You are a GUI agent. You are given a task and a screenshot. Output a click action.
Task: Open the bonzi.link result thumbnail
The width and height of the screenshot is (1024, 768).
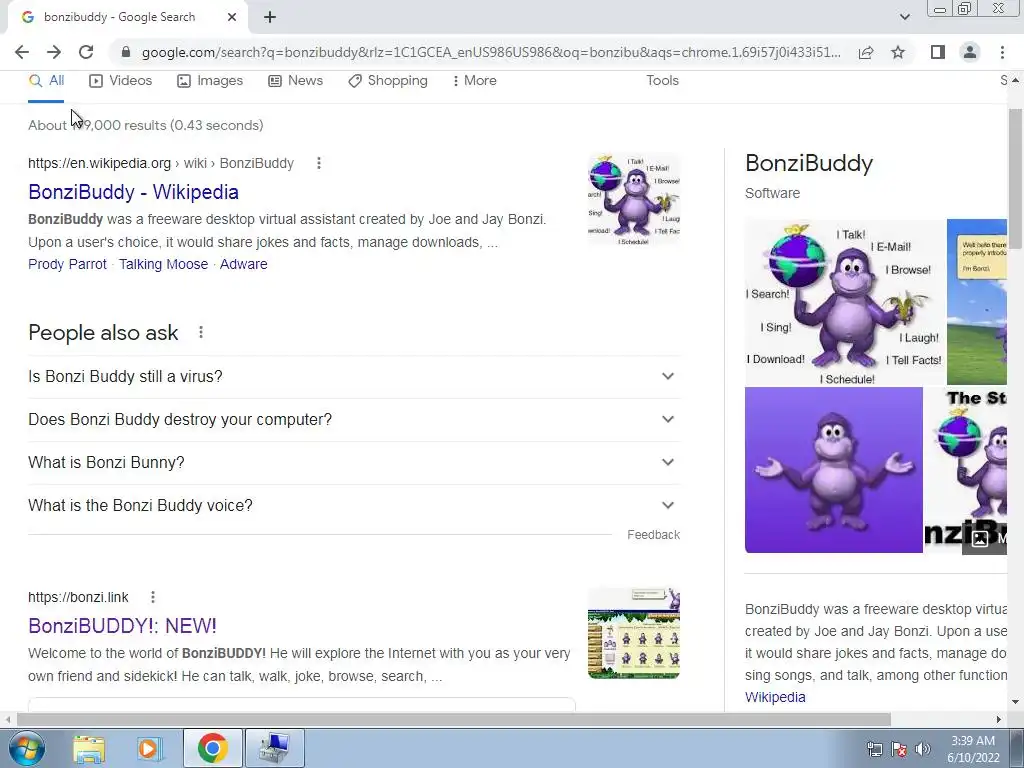pos(634,633)
